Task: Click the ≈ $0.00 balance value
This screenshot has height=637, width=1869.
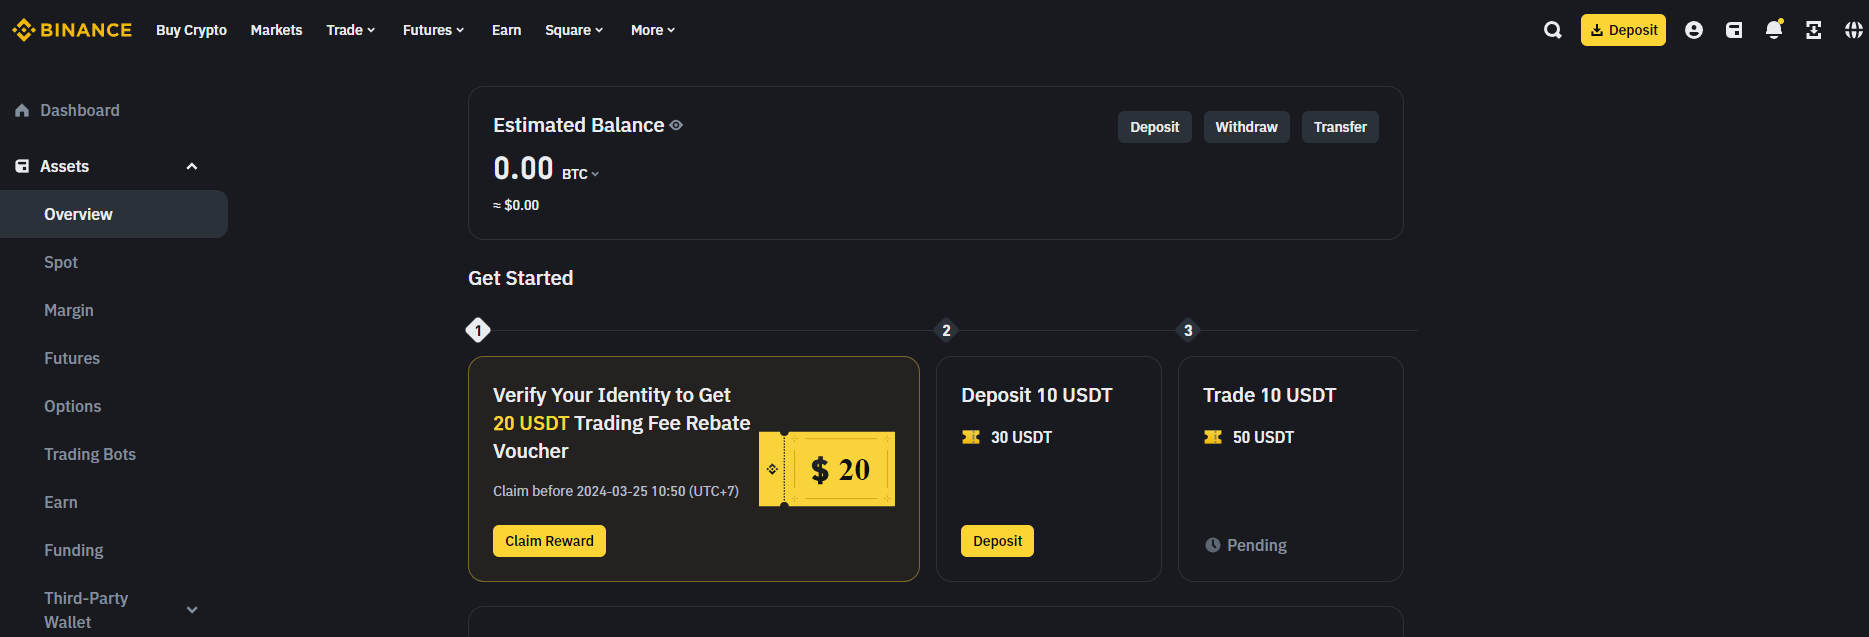Action: [x=516, y=205]
